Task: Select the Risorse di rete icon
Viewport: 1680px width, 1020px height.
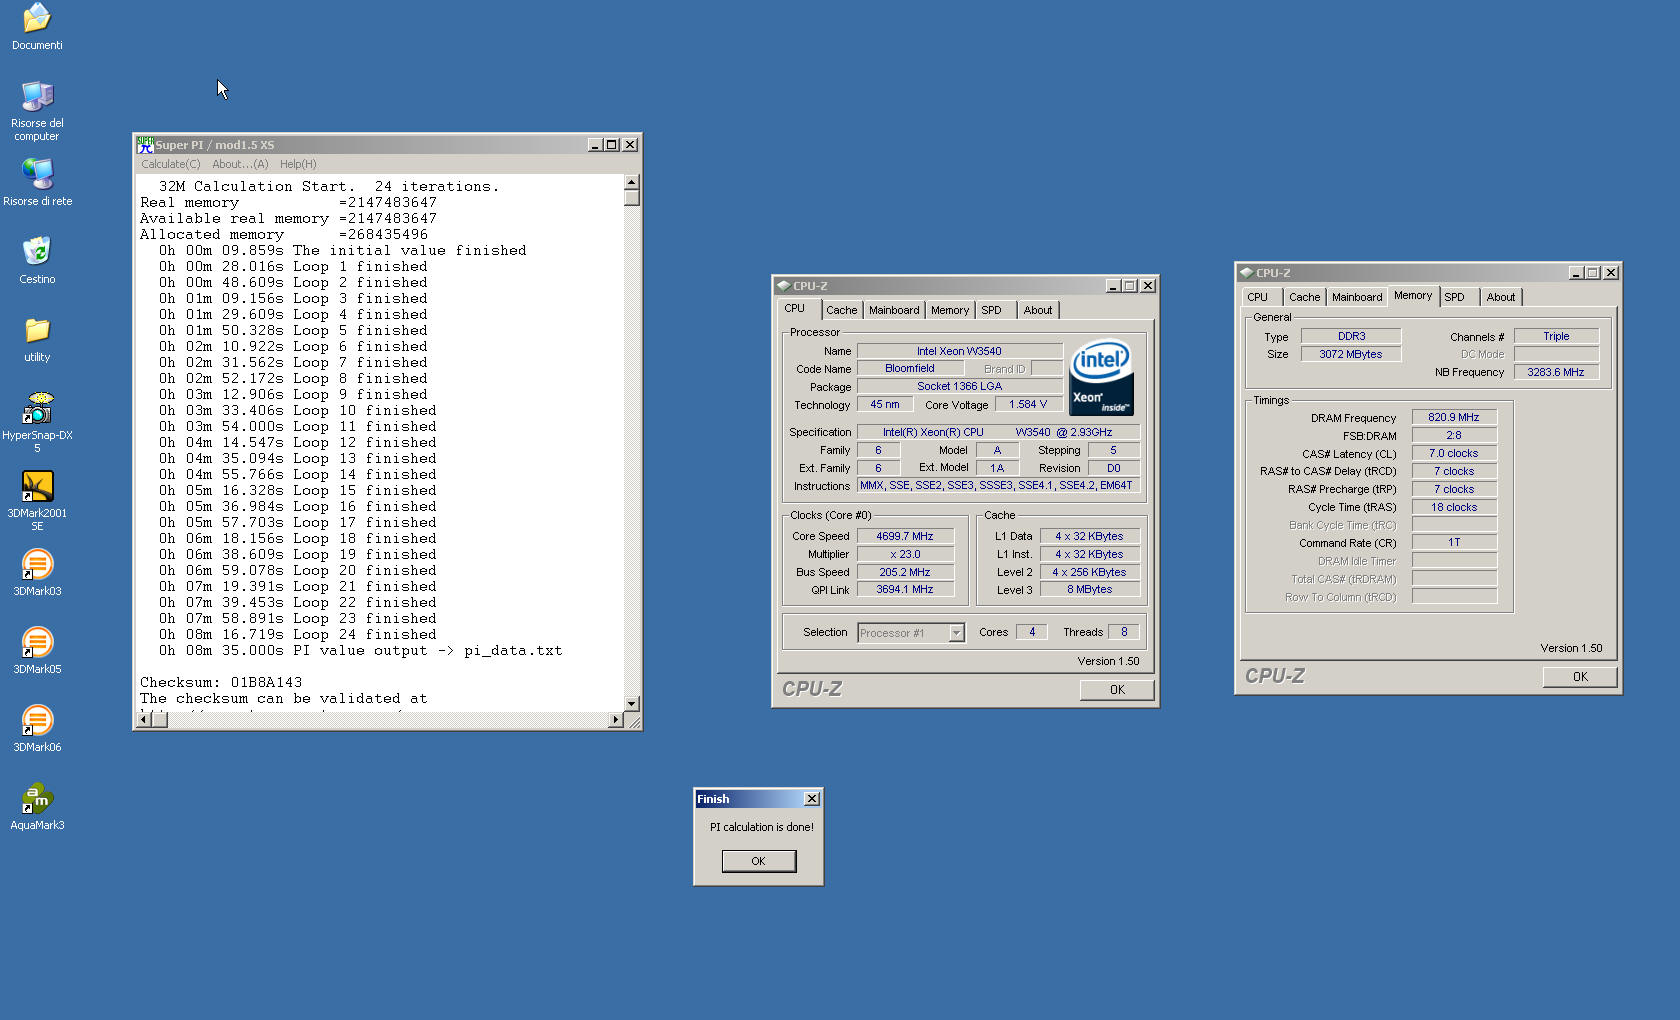Action: (37, 174)
